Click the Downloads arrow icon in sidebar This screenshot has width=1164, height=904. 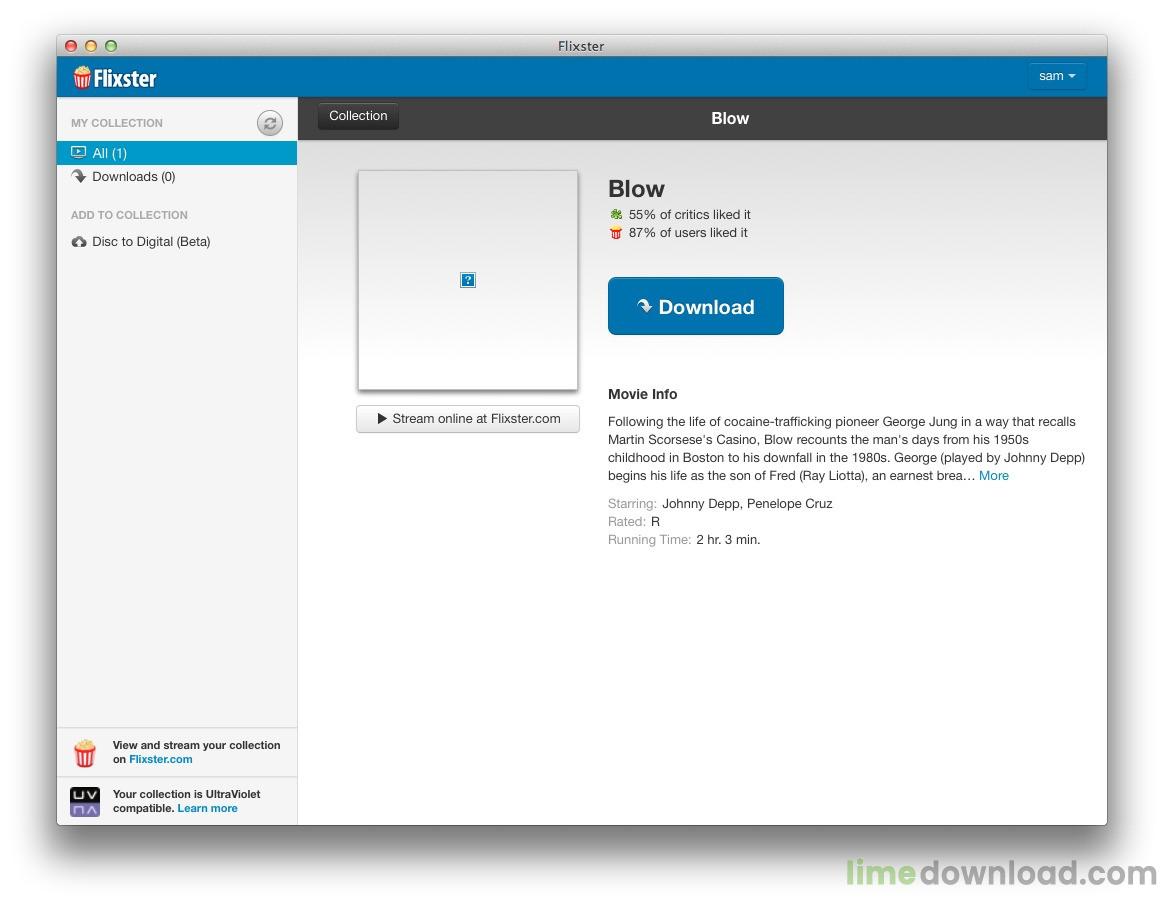pos(79,176)
